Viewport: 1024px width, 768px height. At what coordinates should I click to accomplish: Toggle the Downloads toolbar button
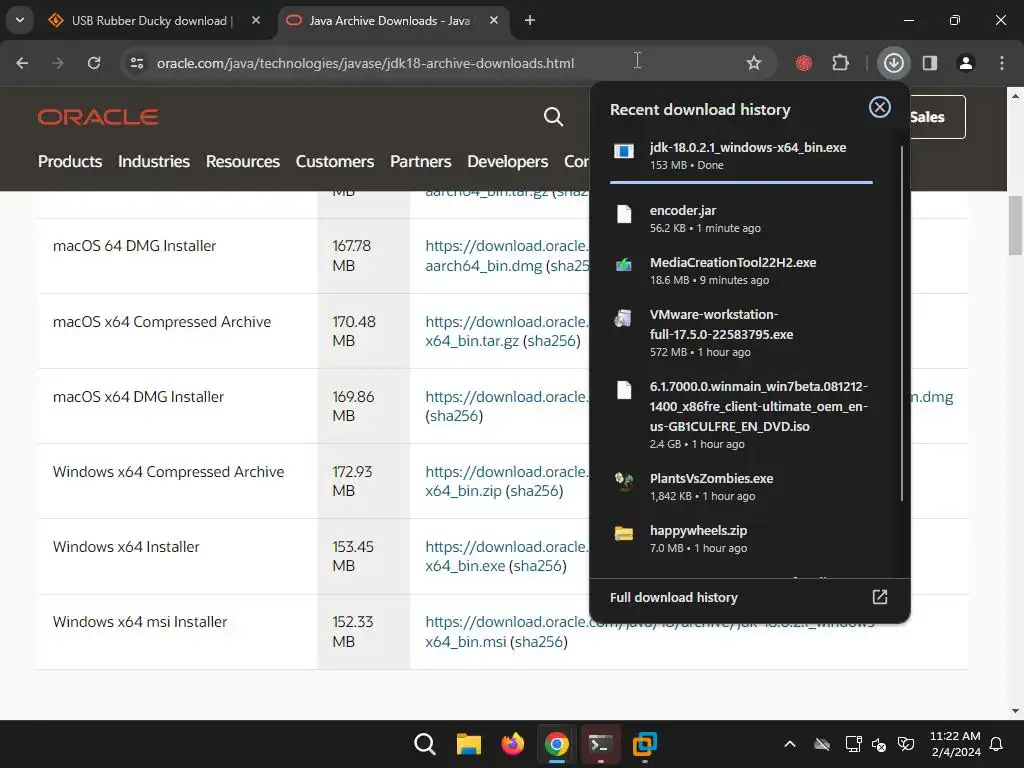[x=893, y=63]
